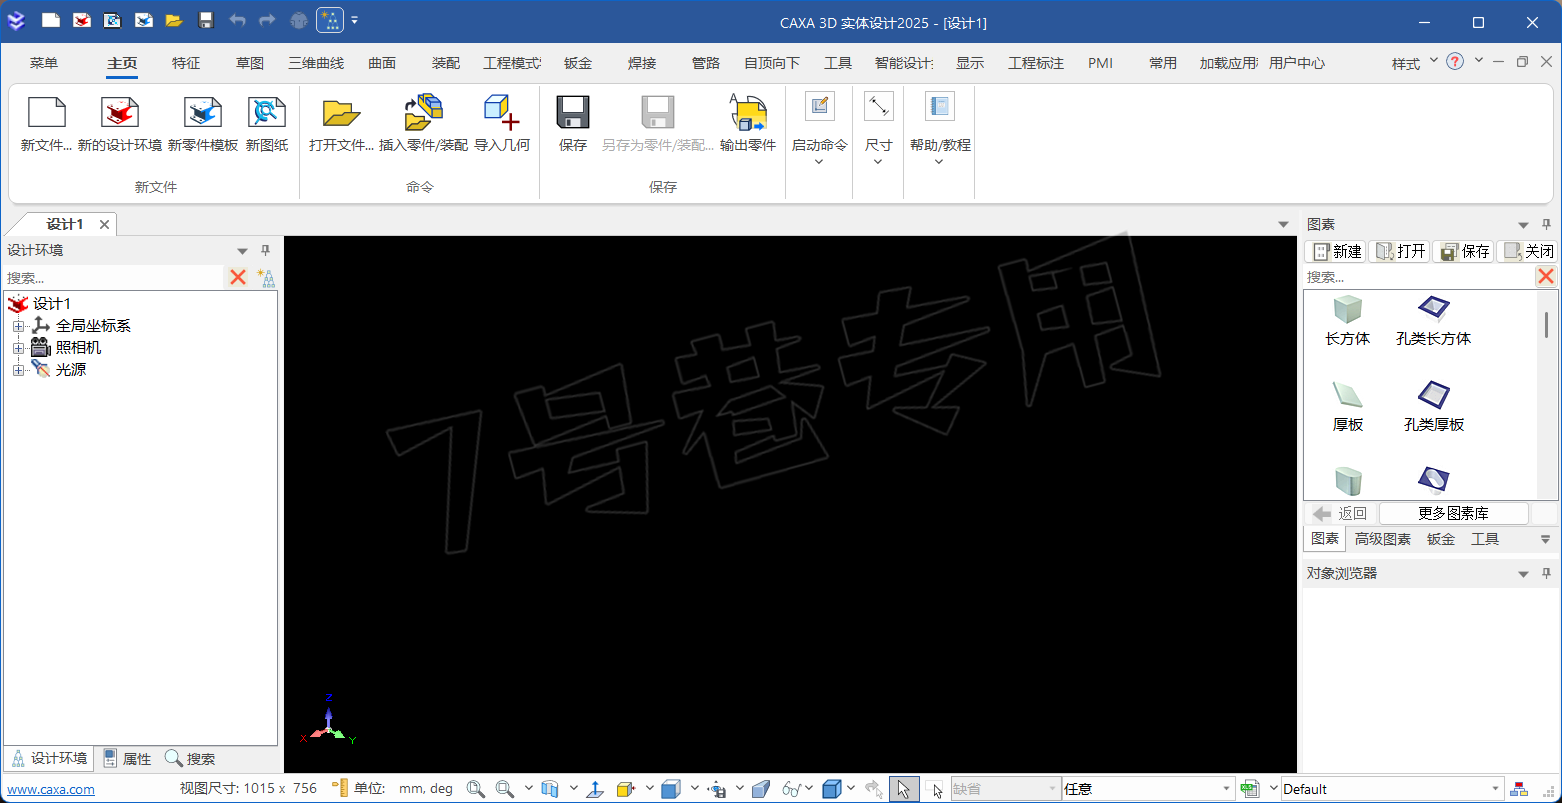The height and width of the screenshot is (803, 1562).
Task: Click the Export part (输出零件) icon
Action: pyautogui.click(x=748, y=113)
